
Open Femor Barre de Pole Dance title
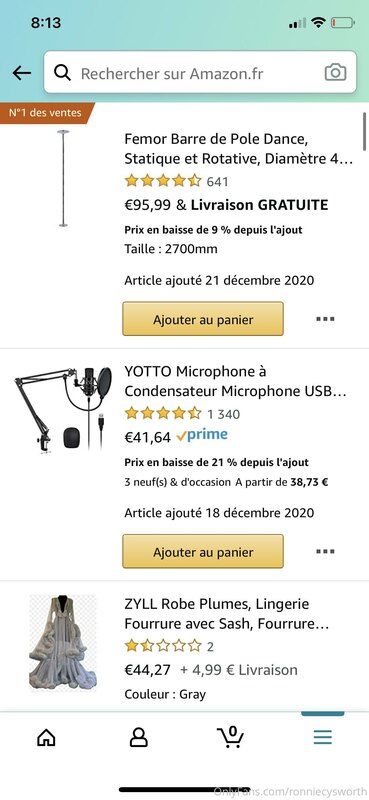click(238, 148)
